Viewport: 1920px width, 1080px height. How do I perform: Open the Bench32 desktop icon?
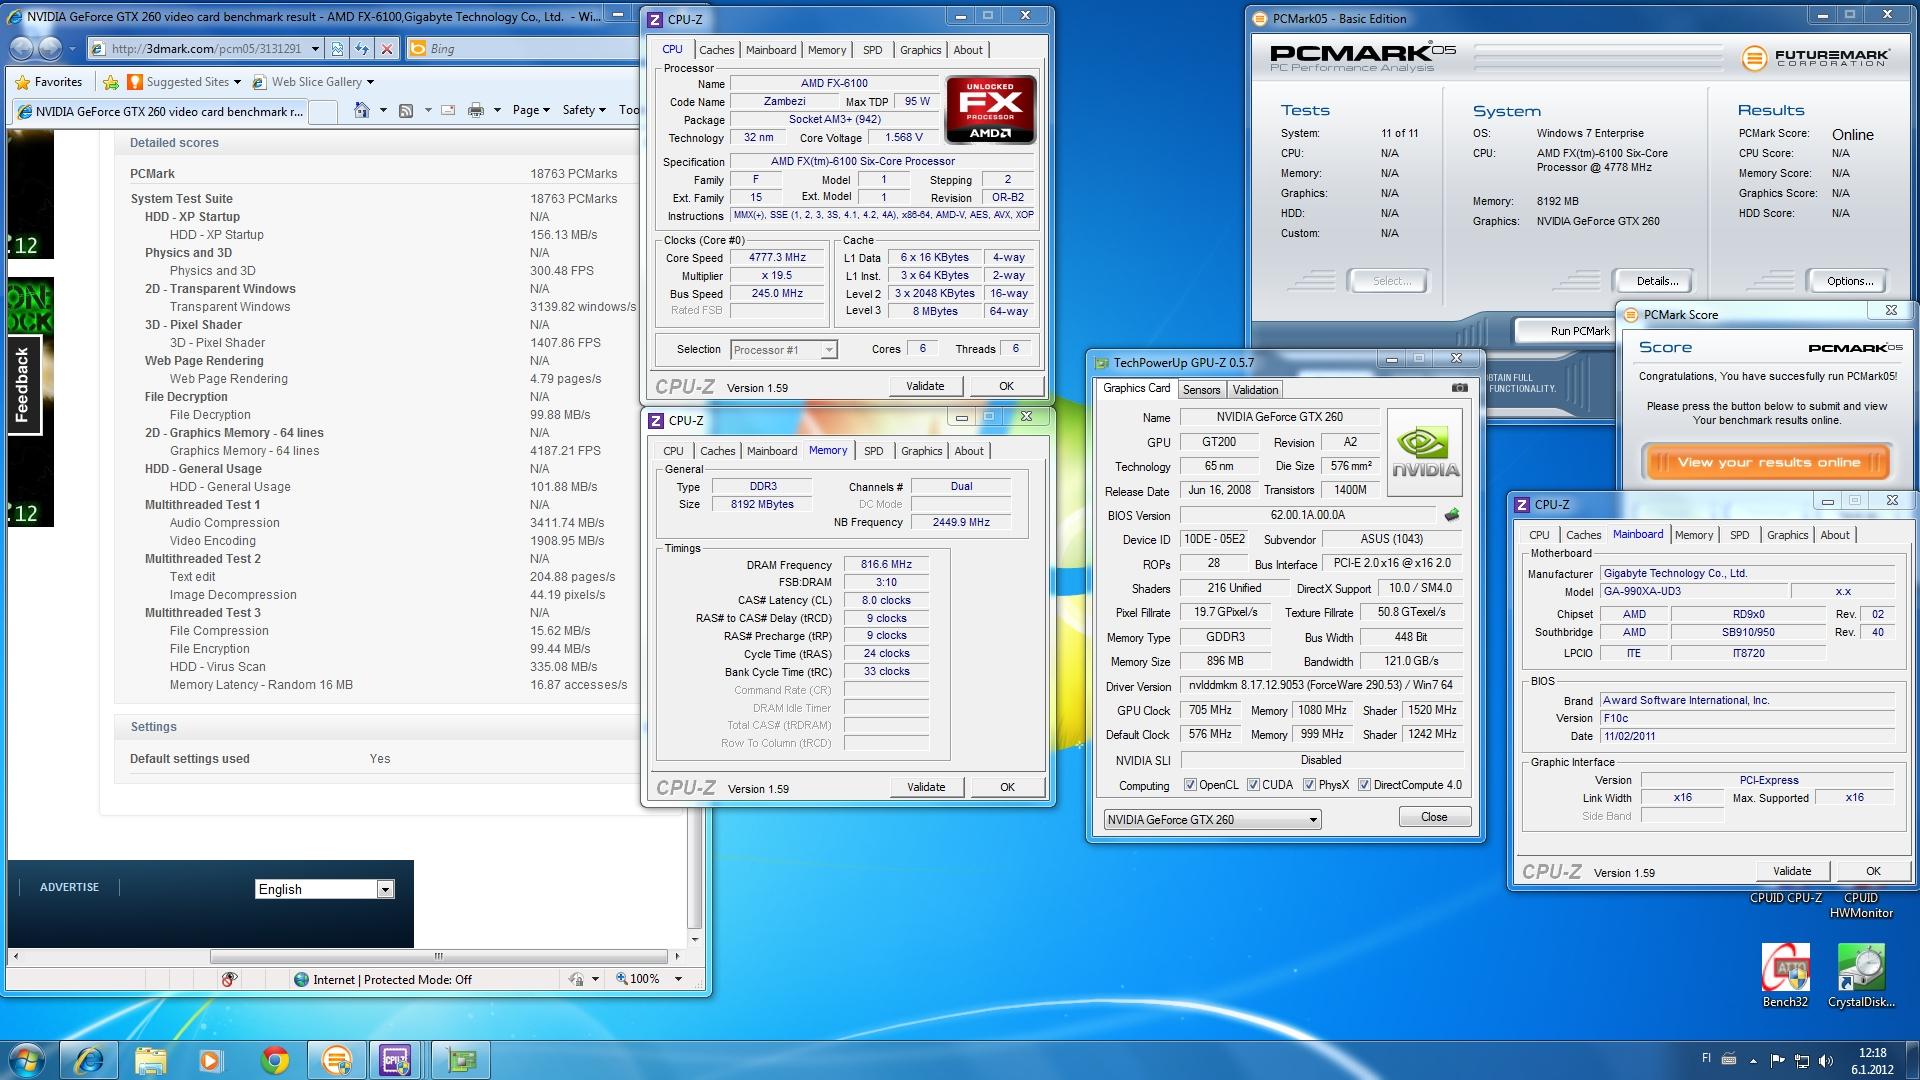tap(1785, 975)
